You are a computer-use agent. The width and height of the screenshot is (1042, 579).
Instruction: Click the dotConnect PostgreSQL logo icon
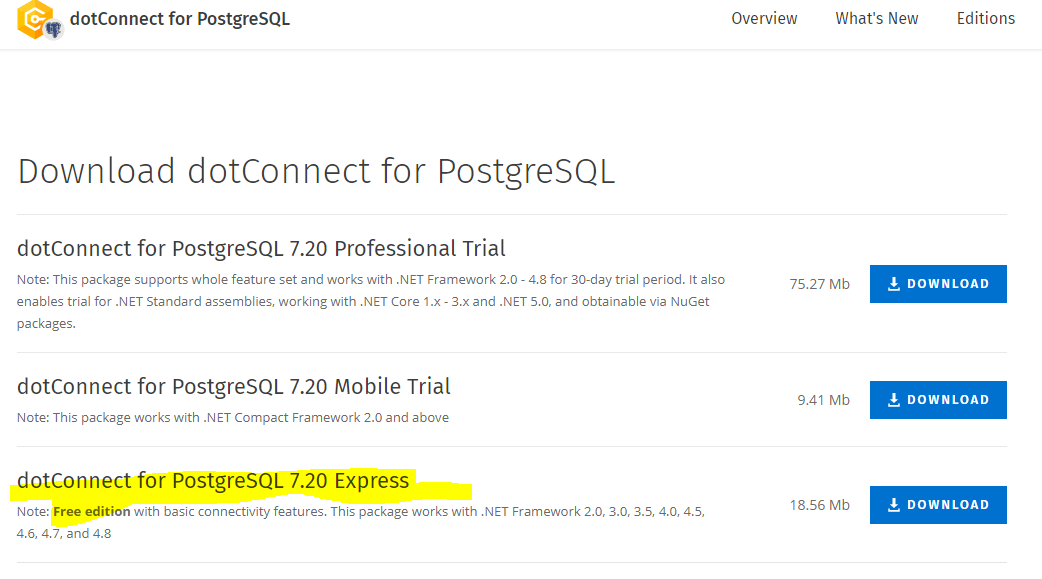(x=39, y=20)
